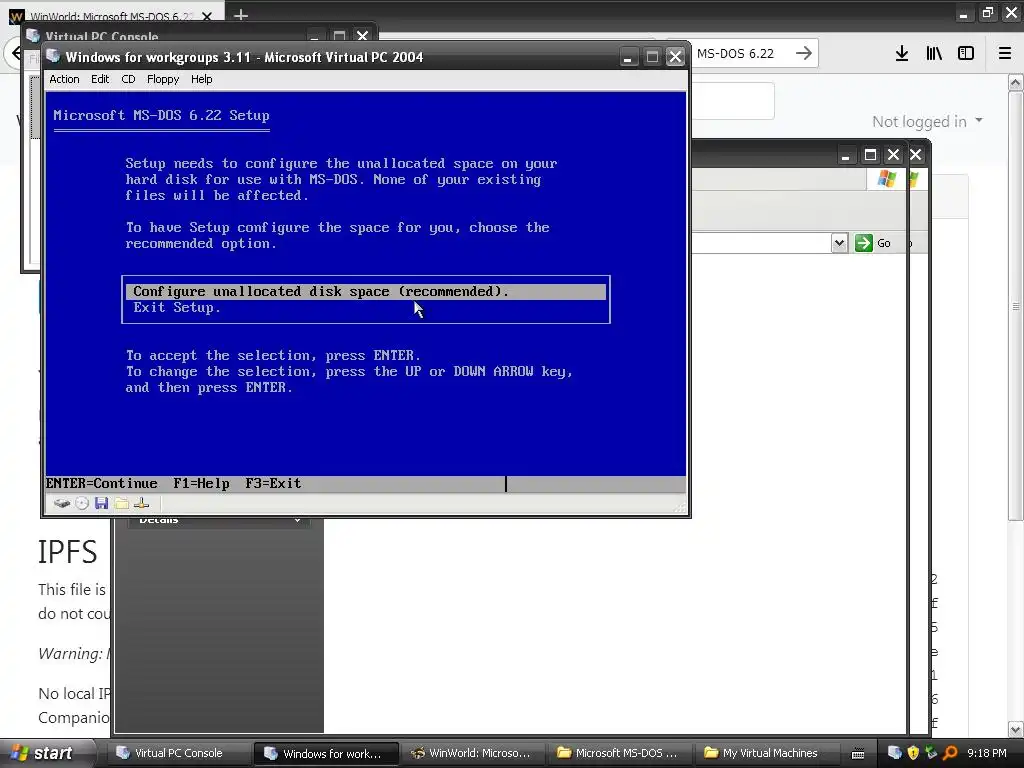This screenshot has width=1024, height=768.
Task: Select 'Configure unallocated disk space' option
Action: [x=366, y=291]
